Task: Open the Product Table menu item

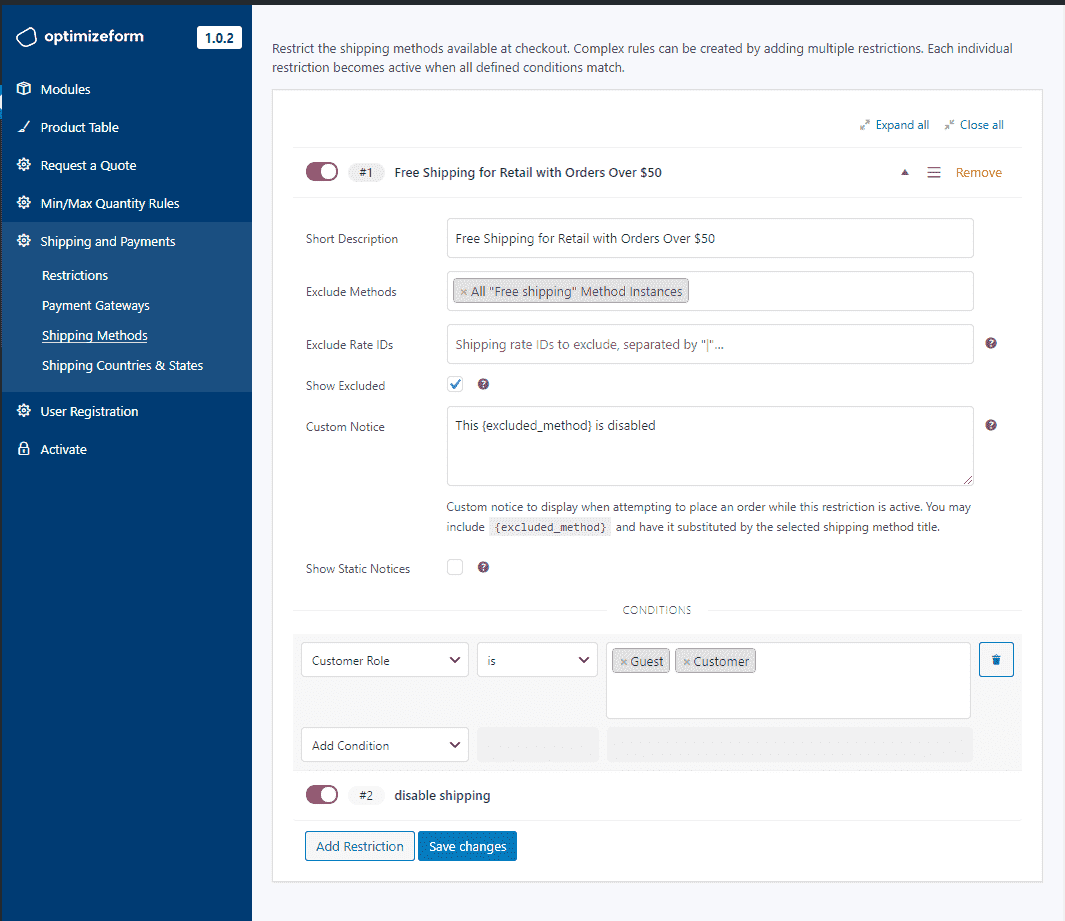Action: pos(79,127)
